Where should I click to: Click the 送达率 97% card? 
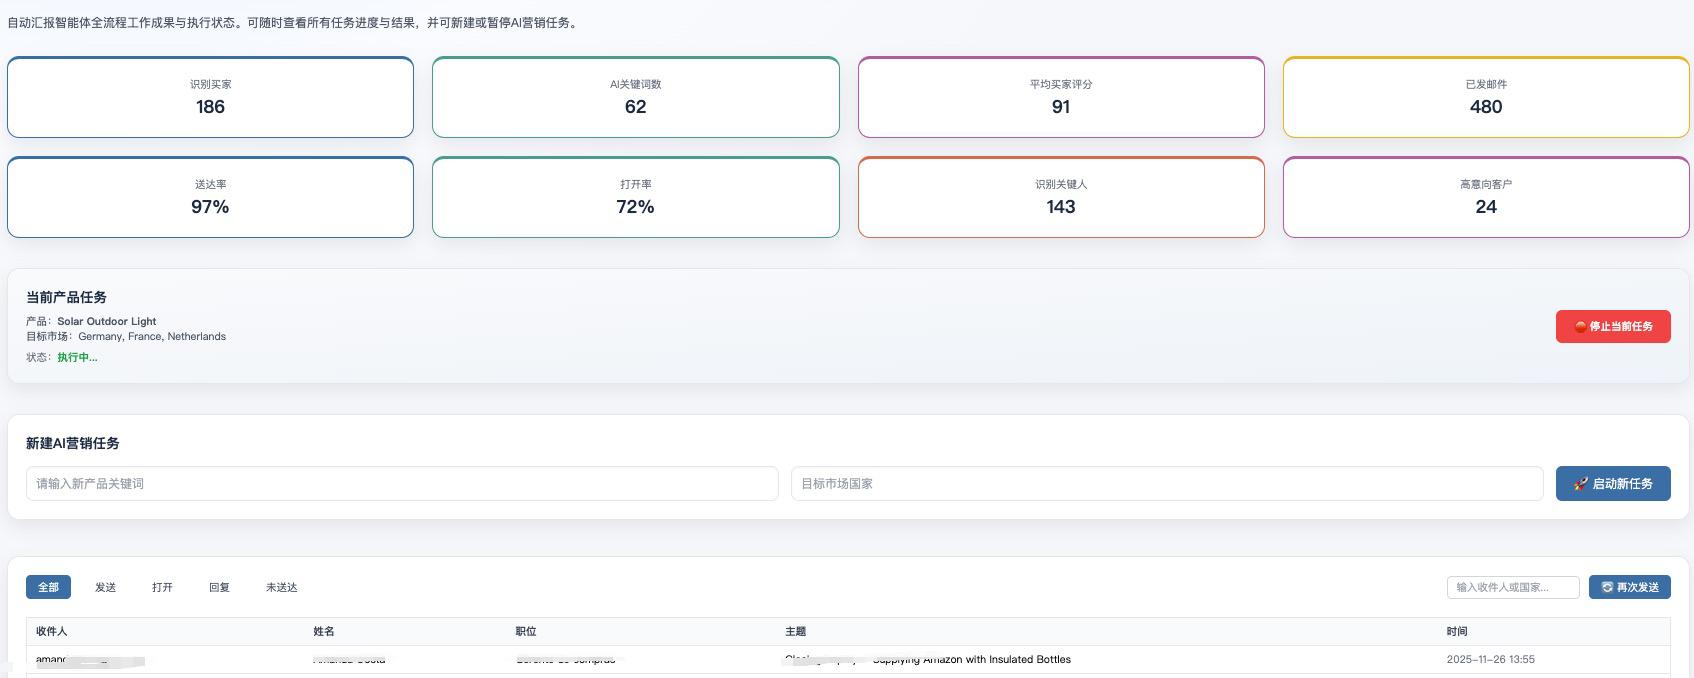(x=210, y=197)
